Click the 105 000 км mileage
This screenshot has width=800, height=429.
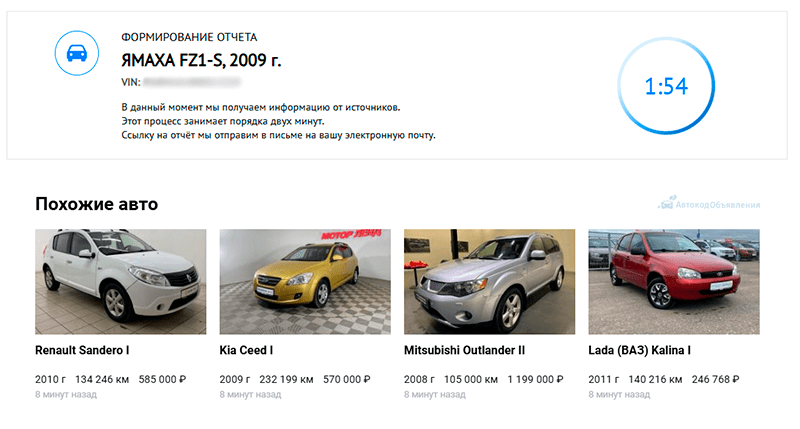tap(471, 380)
